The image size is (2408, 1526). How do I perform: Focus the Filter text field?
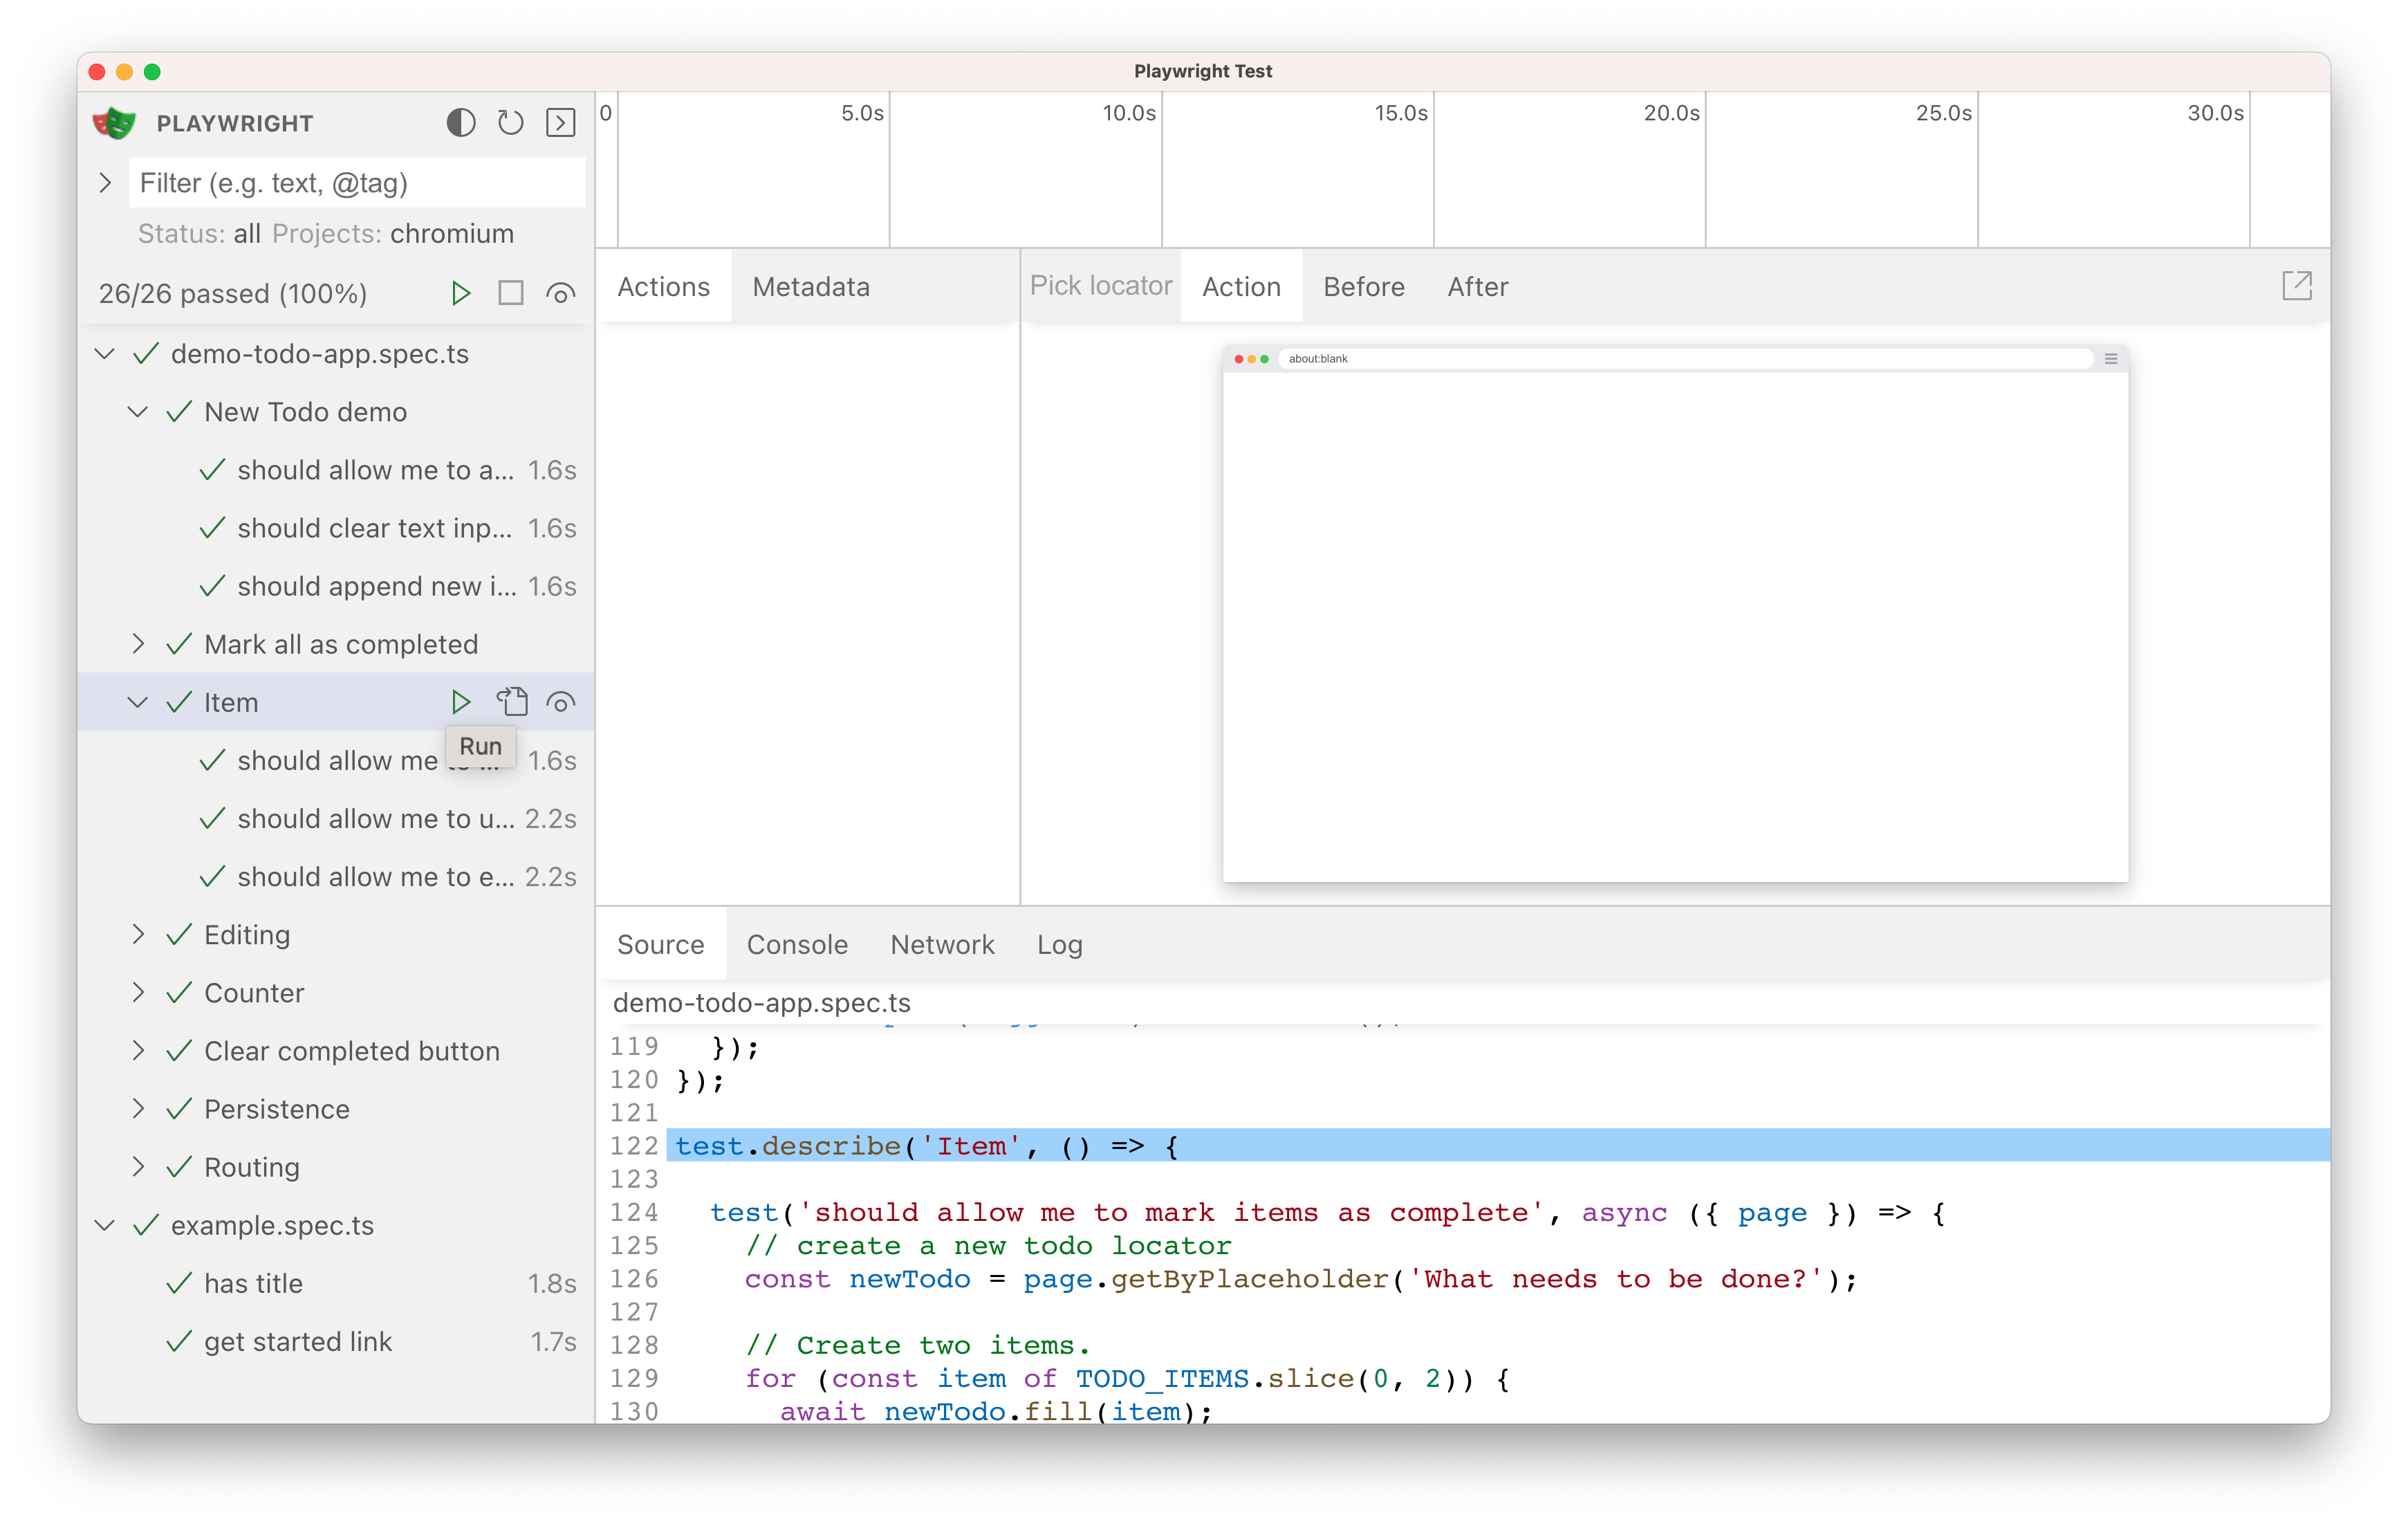click(x=357, y=183)
